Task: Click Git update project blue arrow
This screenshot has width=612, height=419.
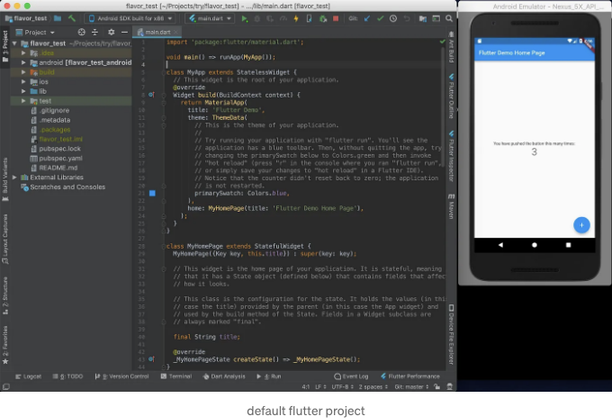Action: 367,18
